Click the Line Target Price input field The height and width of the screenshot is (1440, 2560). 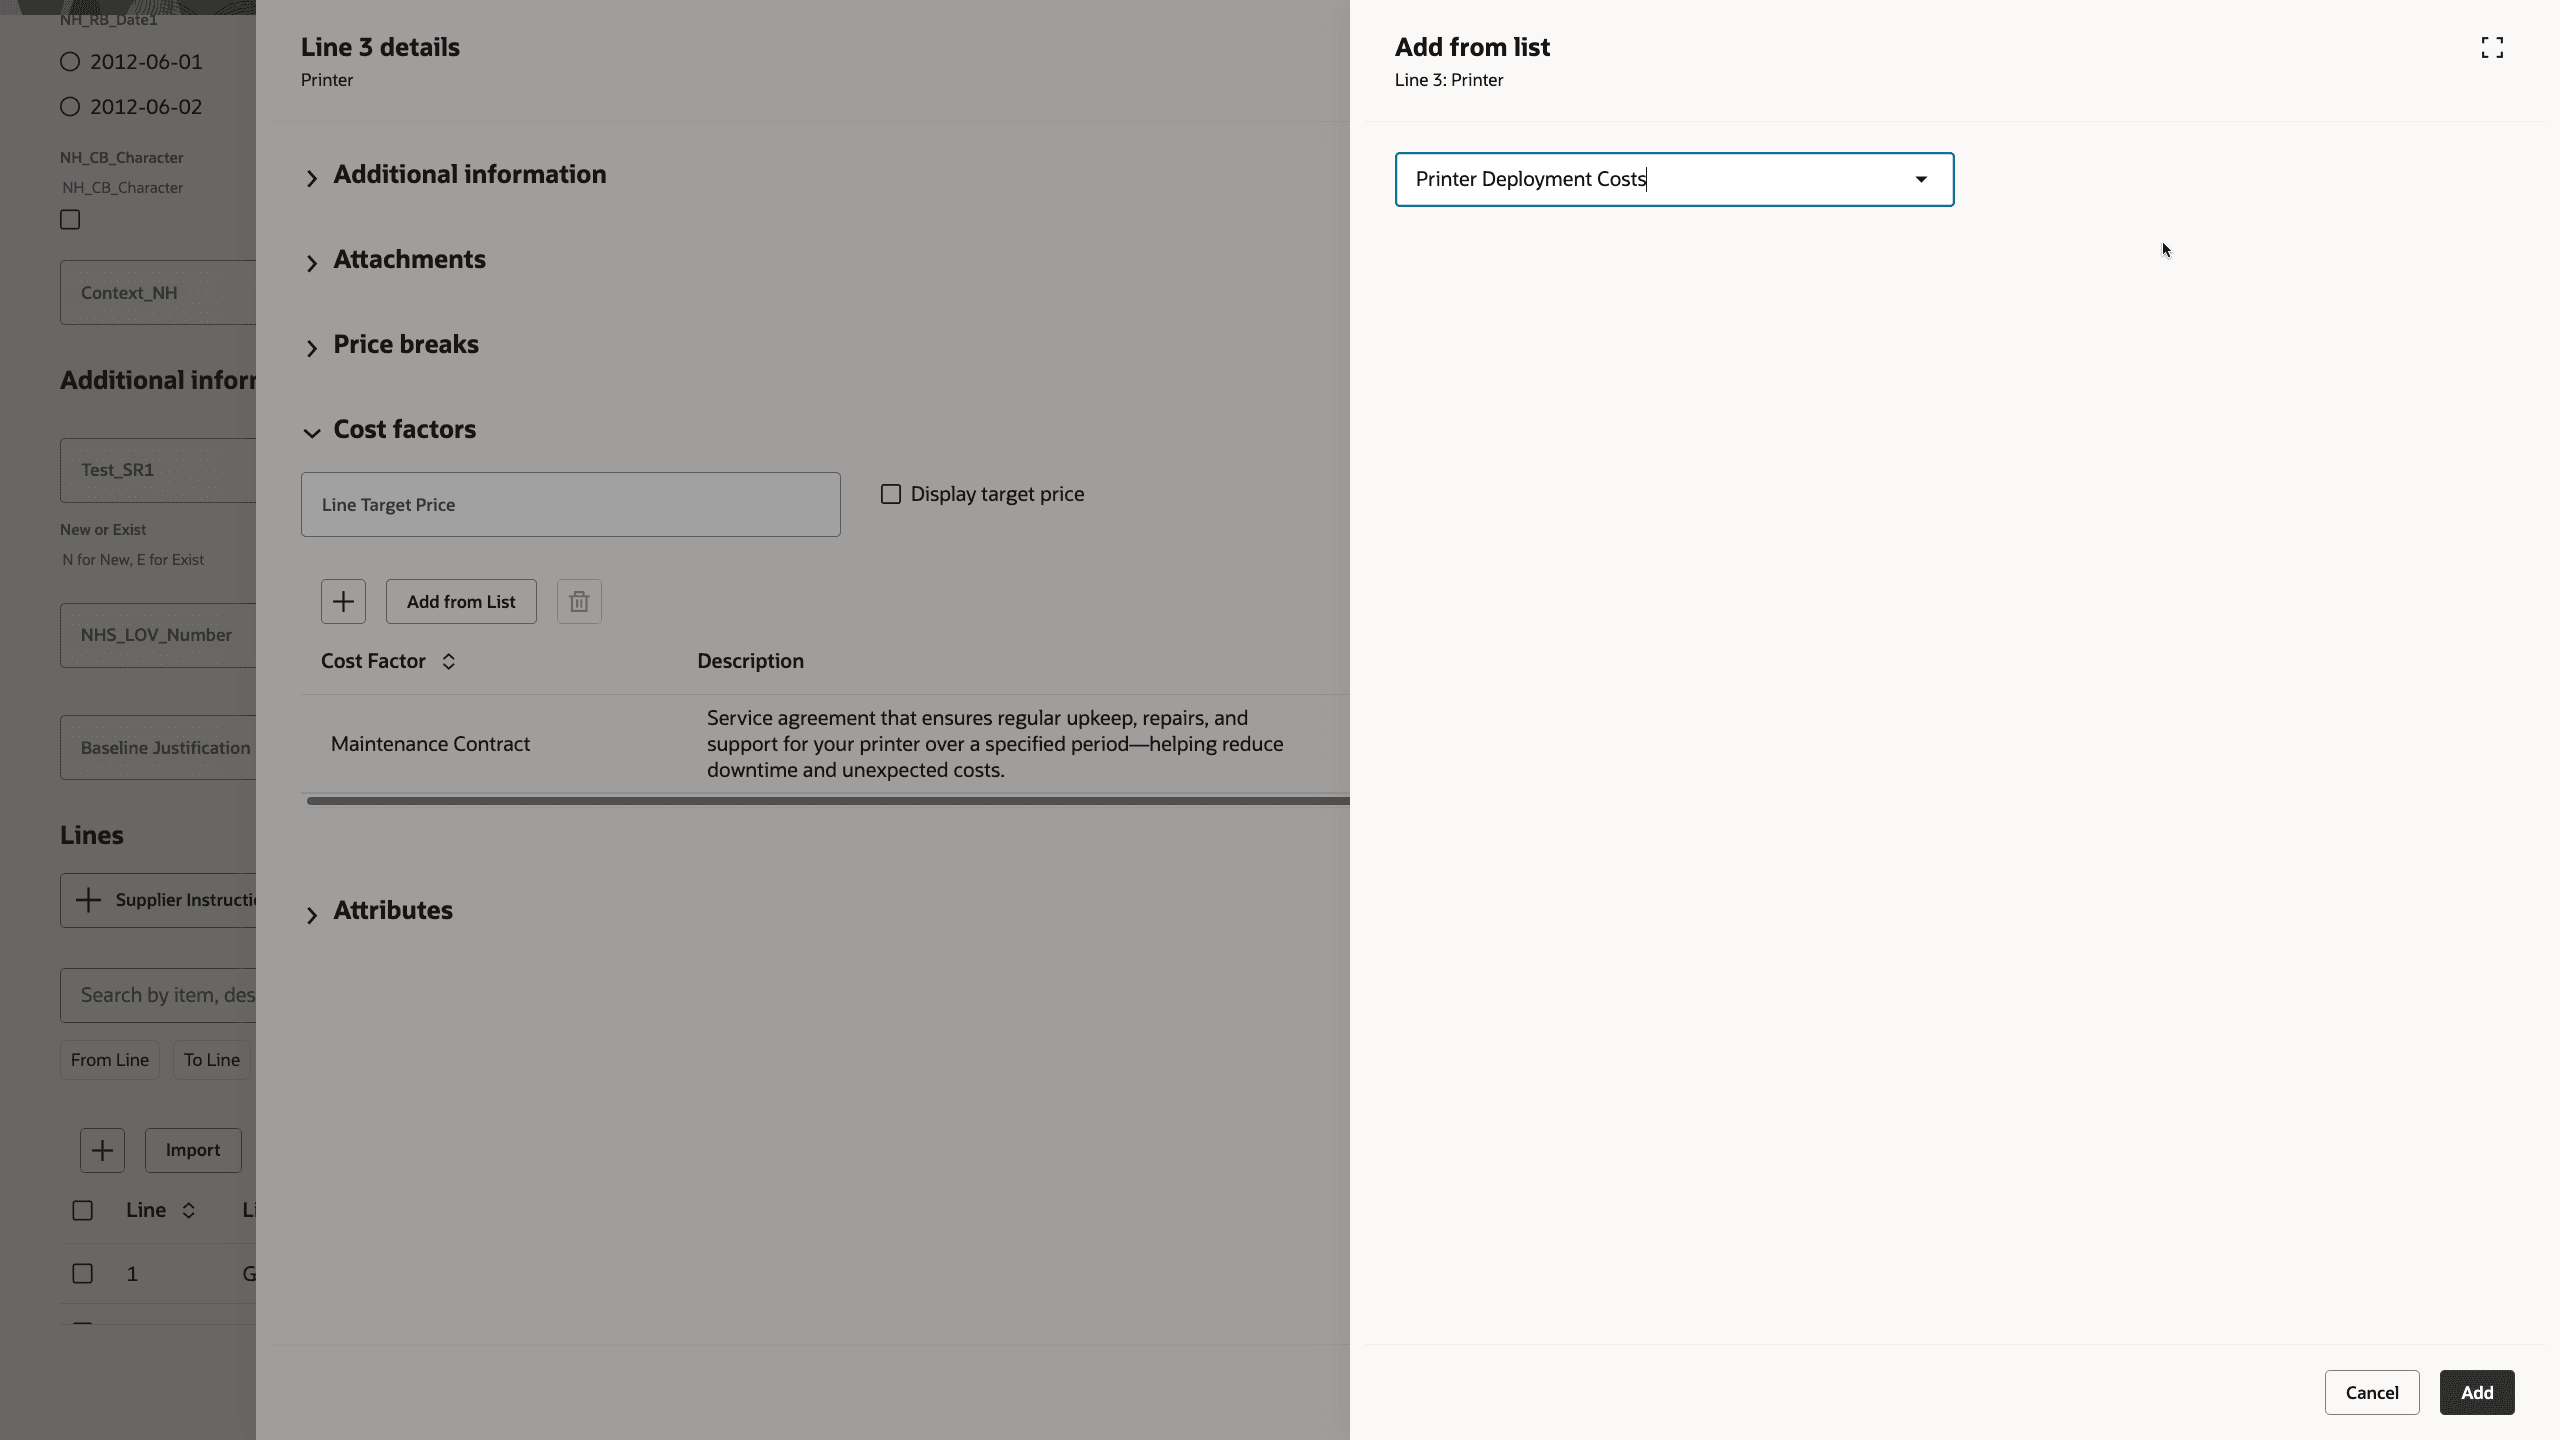570,503
